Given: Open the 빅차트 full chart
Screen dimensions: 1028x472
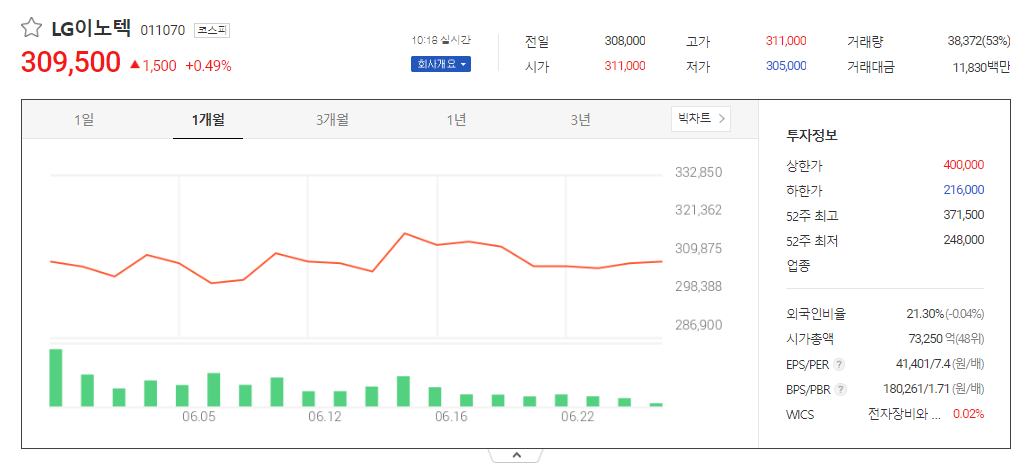Looking at the screenshot, I should pyautogui.click(x=701, y=119).
